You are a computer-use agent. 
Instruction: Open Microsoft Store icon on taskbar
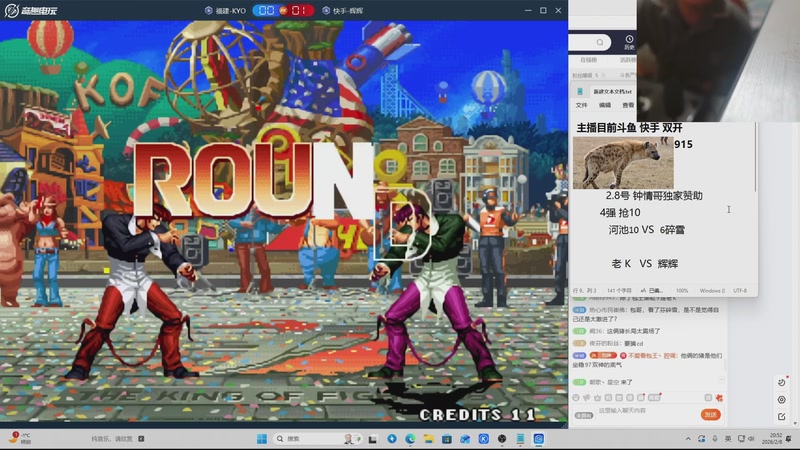point(447,439)
